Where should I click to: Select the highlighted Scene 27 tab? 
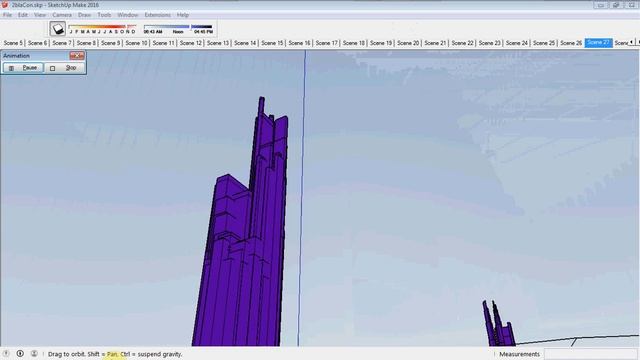pos(598,43)
